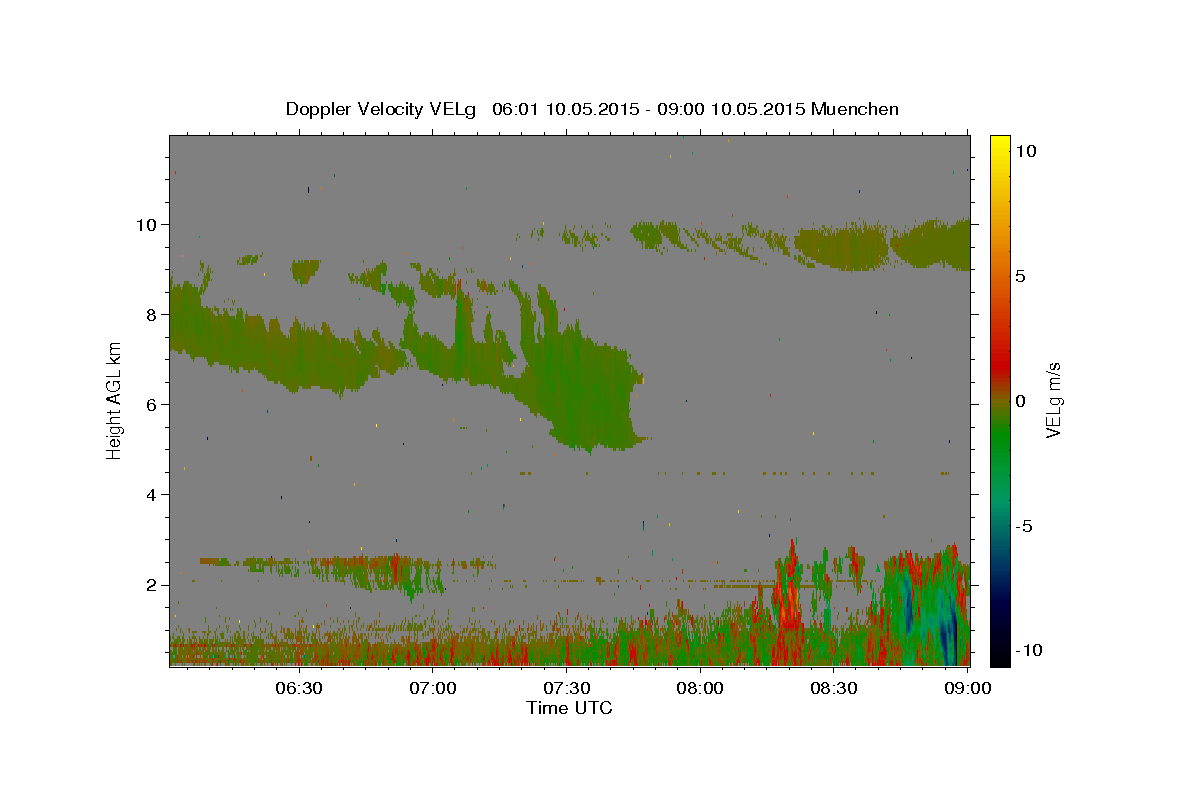This screenshot has width=1200, height=800.
Task: Click the '06:30' time axis label
Action: [x=298, y=689]
